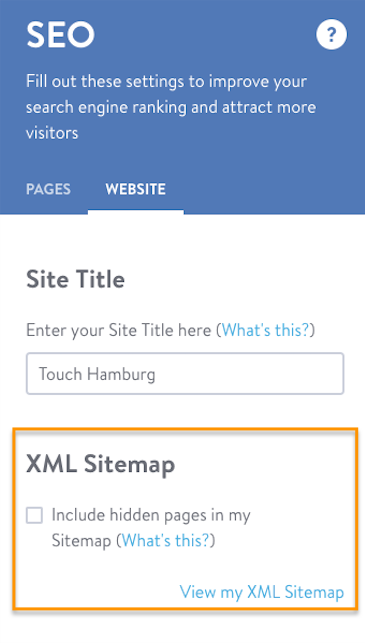Viewport: 365px width, 643px height.
Task: Click the Site Title section heading
Action: click(x=75, y=279)
